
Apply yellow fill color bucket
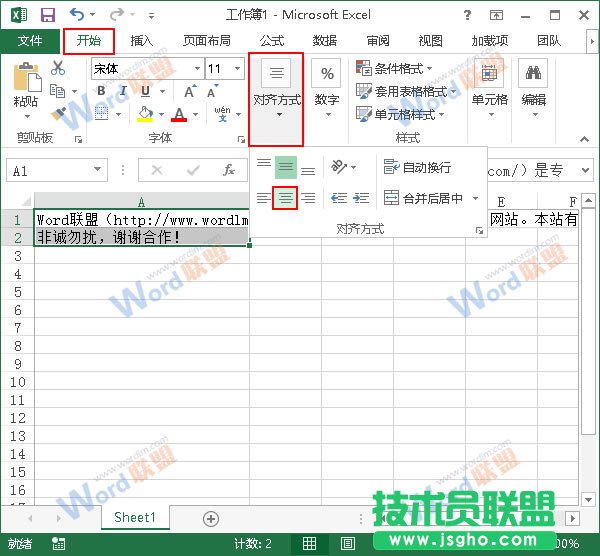[145, 114]
